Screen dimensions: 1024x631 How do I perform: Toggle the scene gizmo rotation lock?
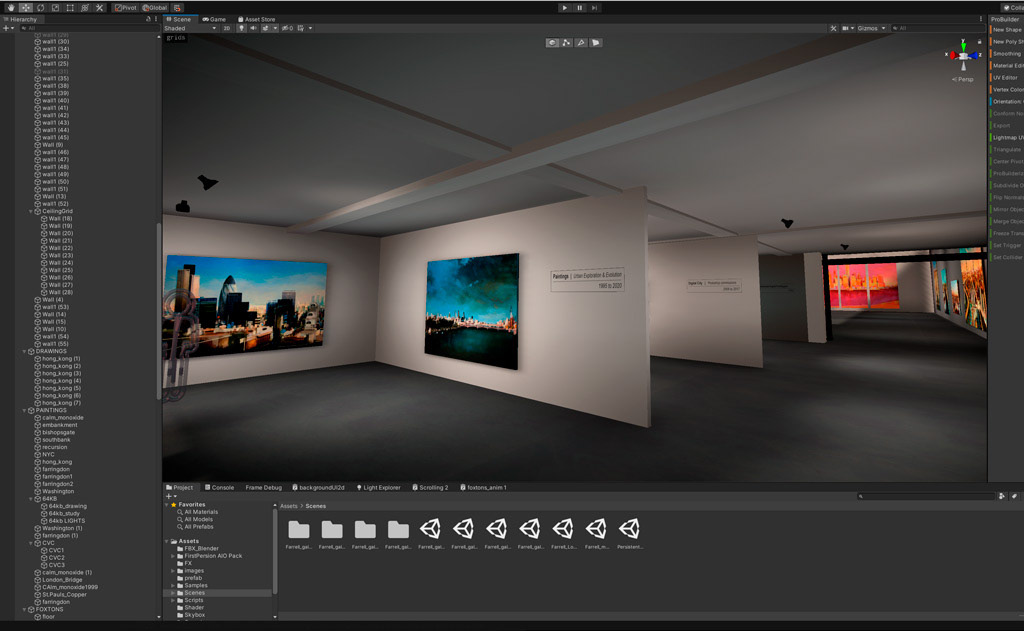tap(979, 42)
